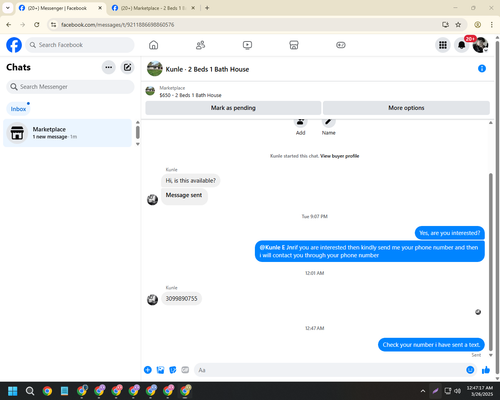
Task: Open the Facebook menu grid icon
Action: [443, 45]
